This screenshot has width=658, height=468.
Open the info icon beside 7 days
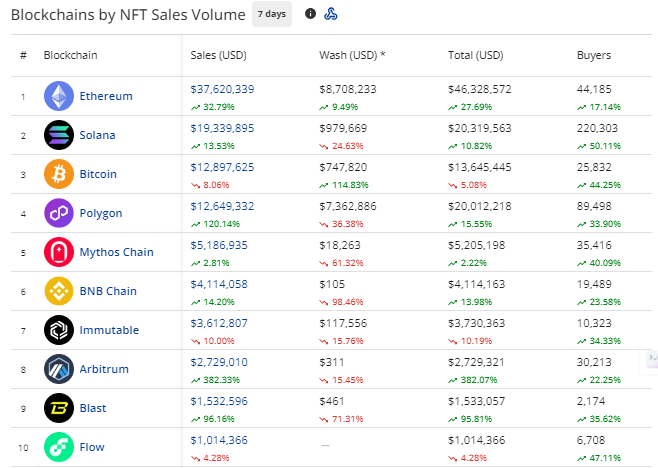click(311, 14)
